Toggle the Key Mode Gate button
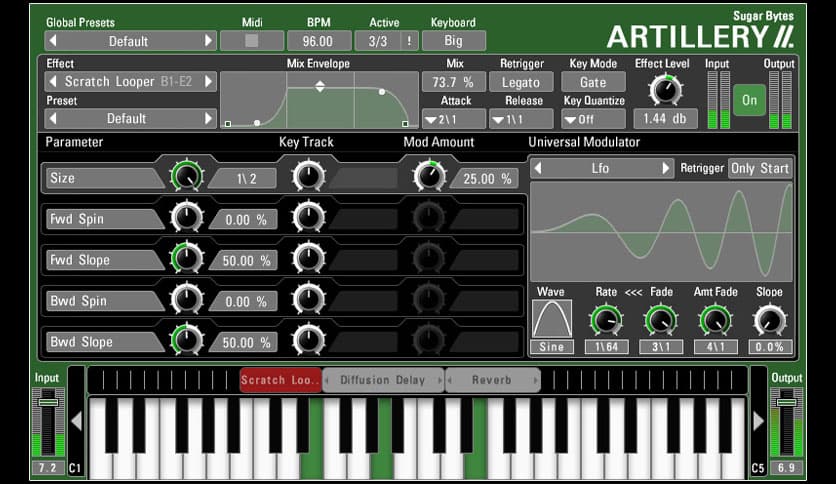836x484 pixels. 593,82
